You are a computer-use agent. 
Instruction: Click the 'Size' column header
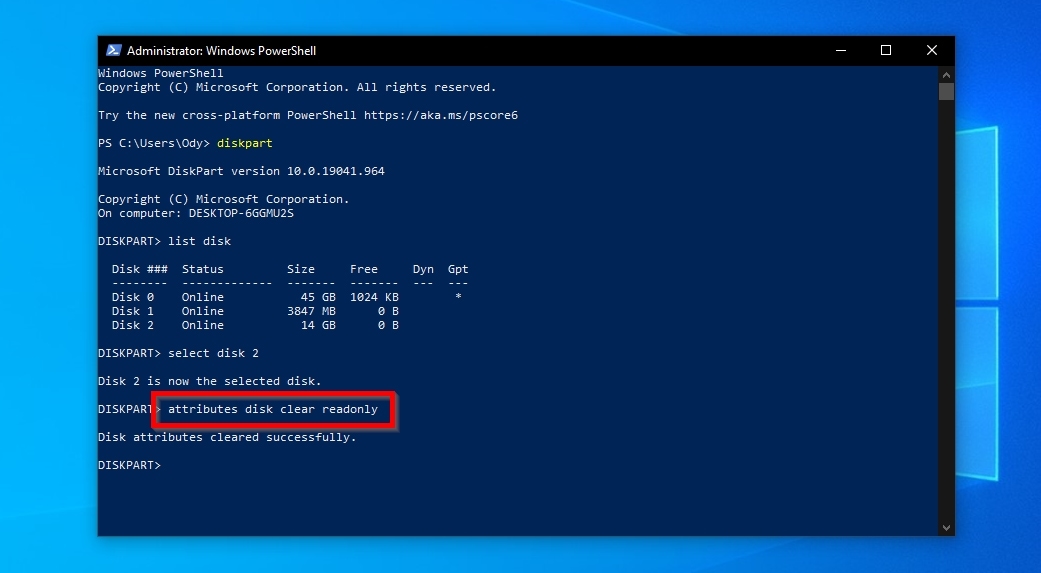301,269
